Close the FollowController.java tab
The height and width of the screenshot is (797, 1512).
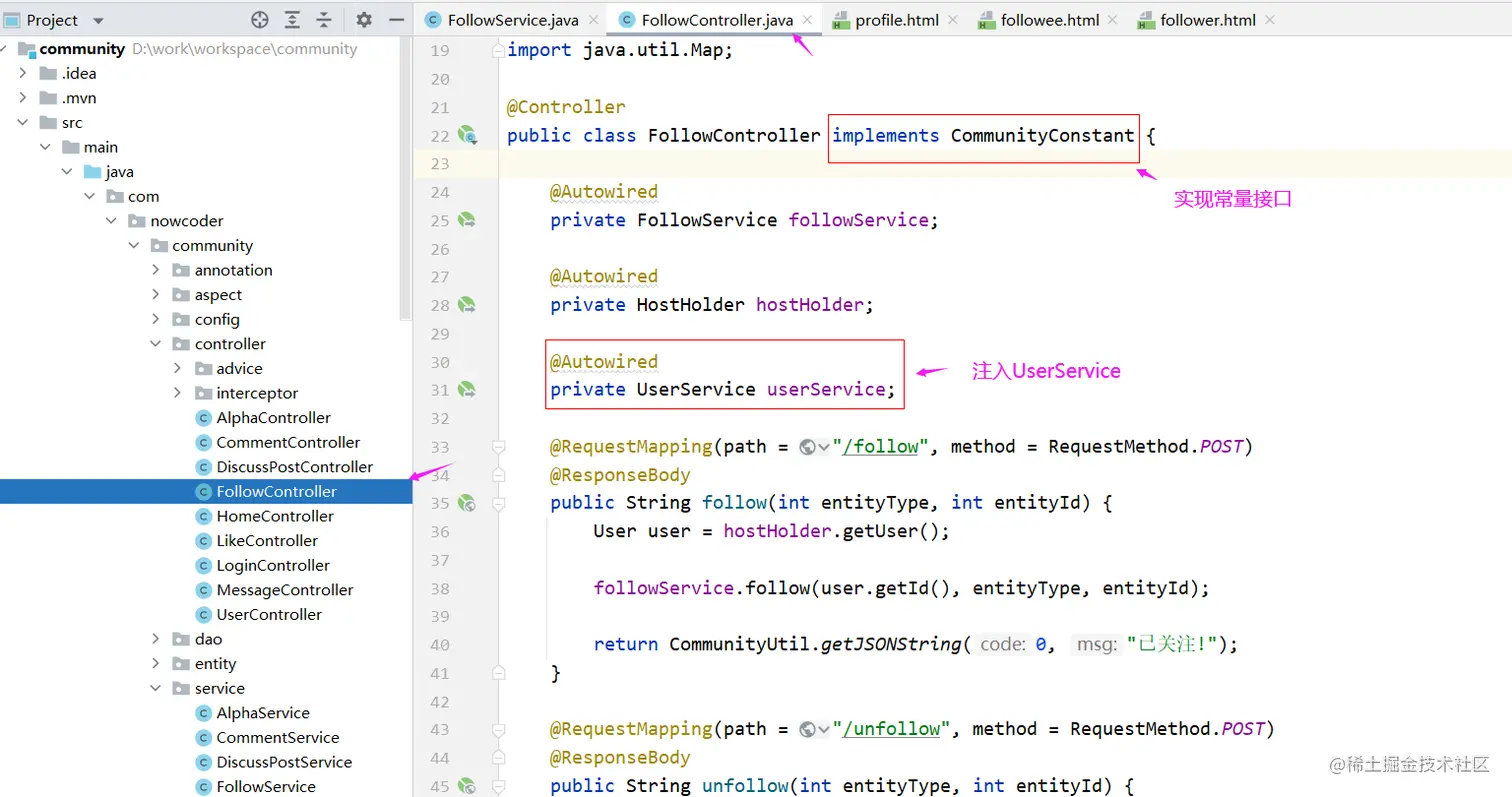pyautogui.click(x=807, y=20)
